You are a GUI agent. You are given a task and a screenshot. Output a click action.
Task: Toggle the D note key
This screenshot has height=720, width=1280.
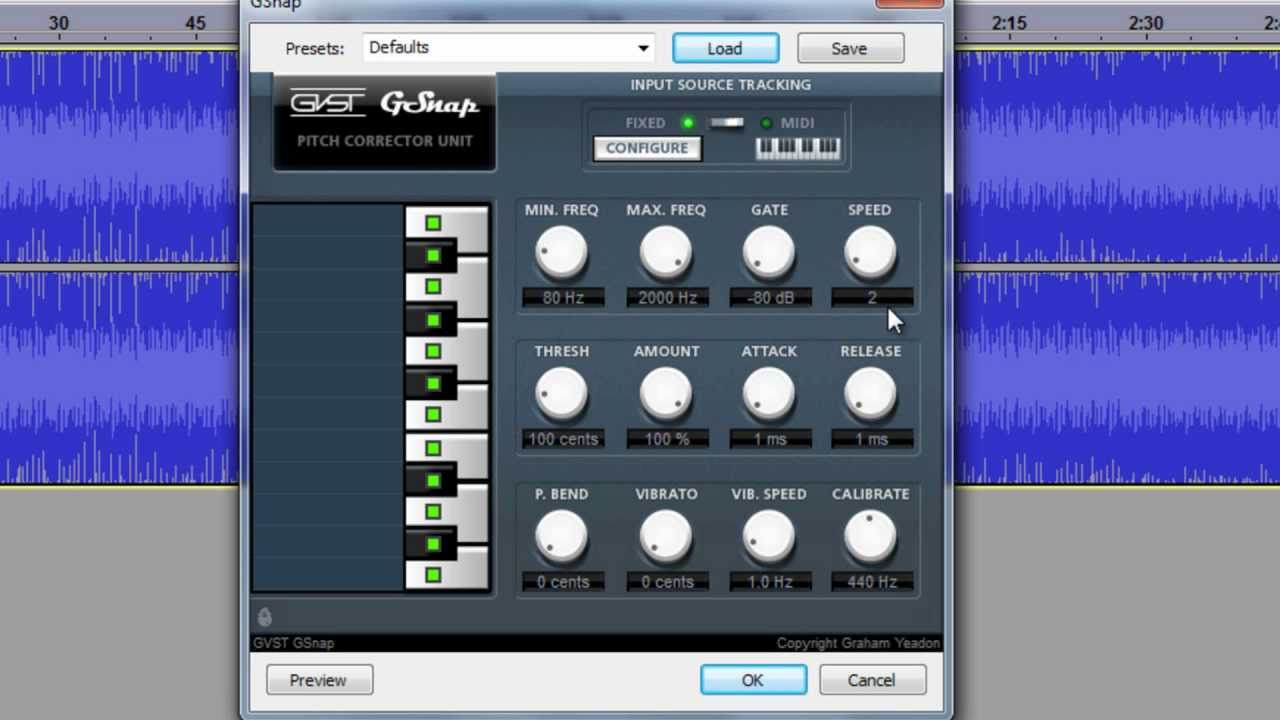(x=433, y=511)
